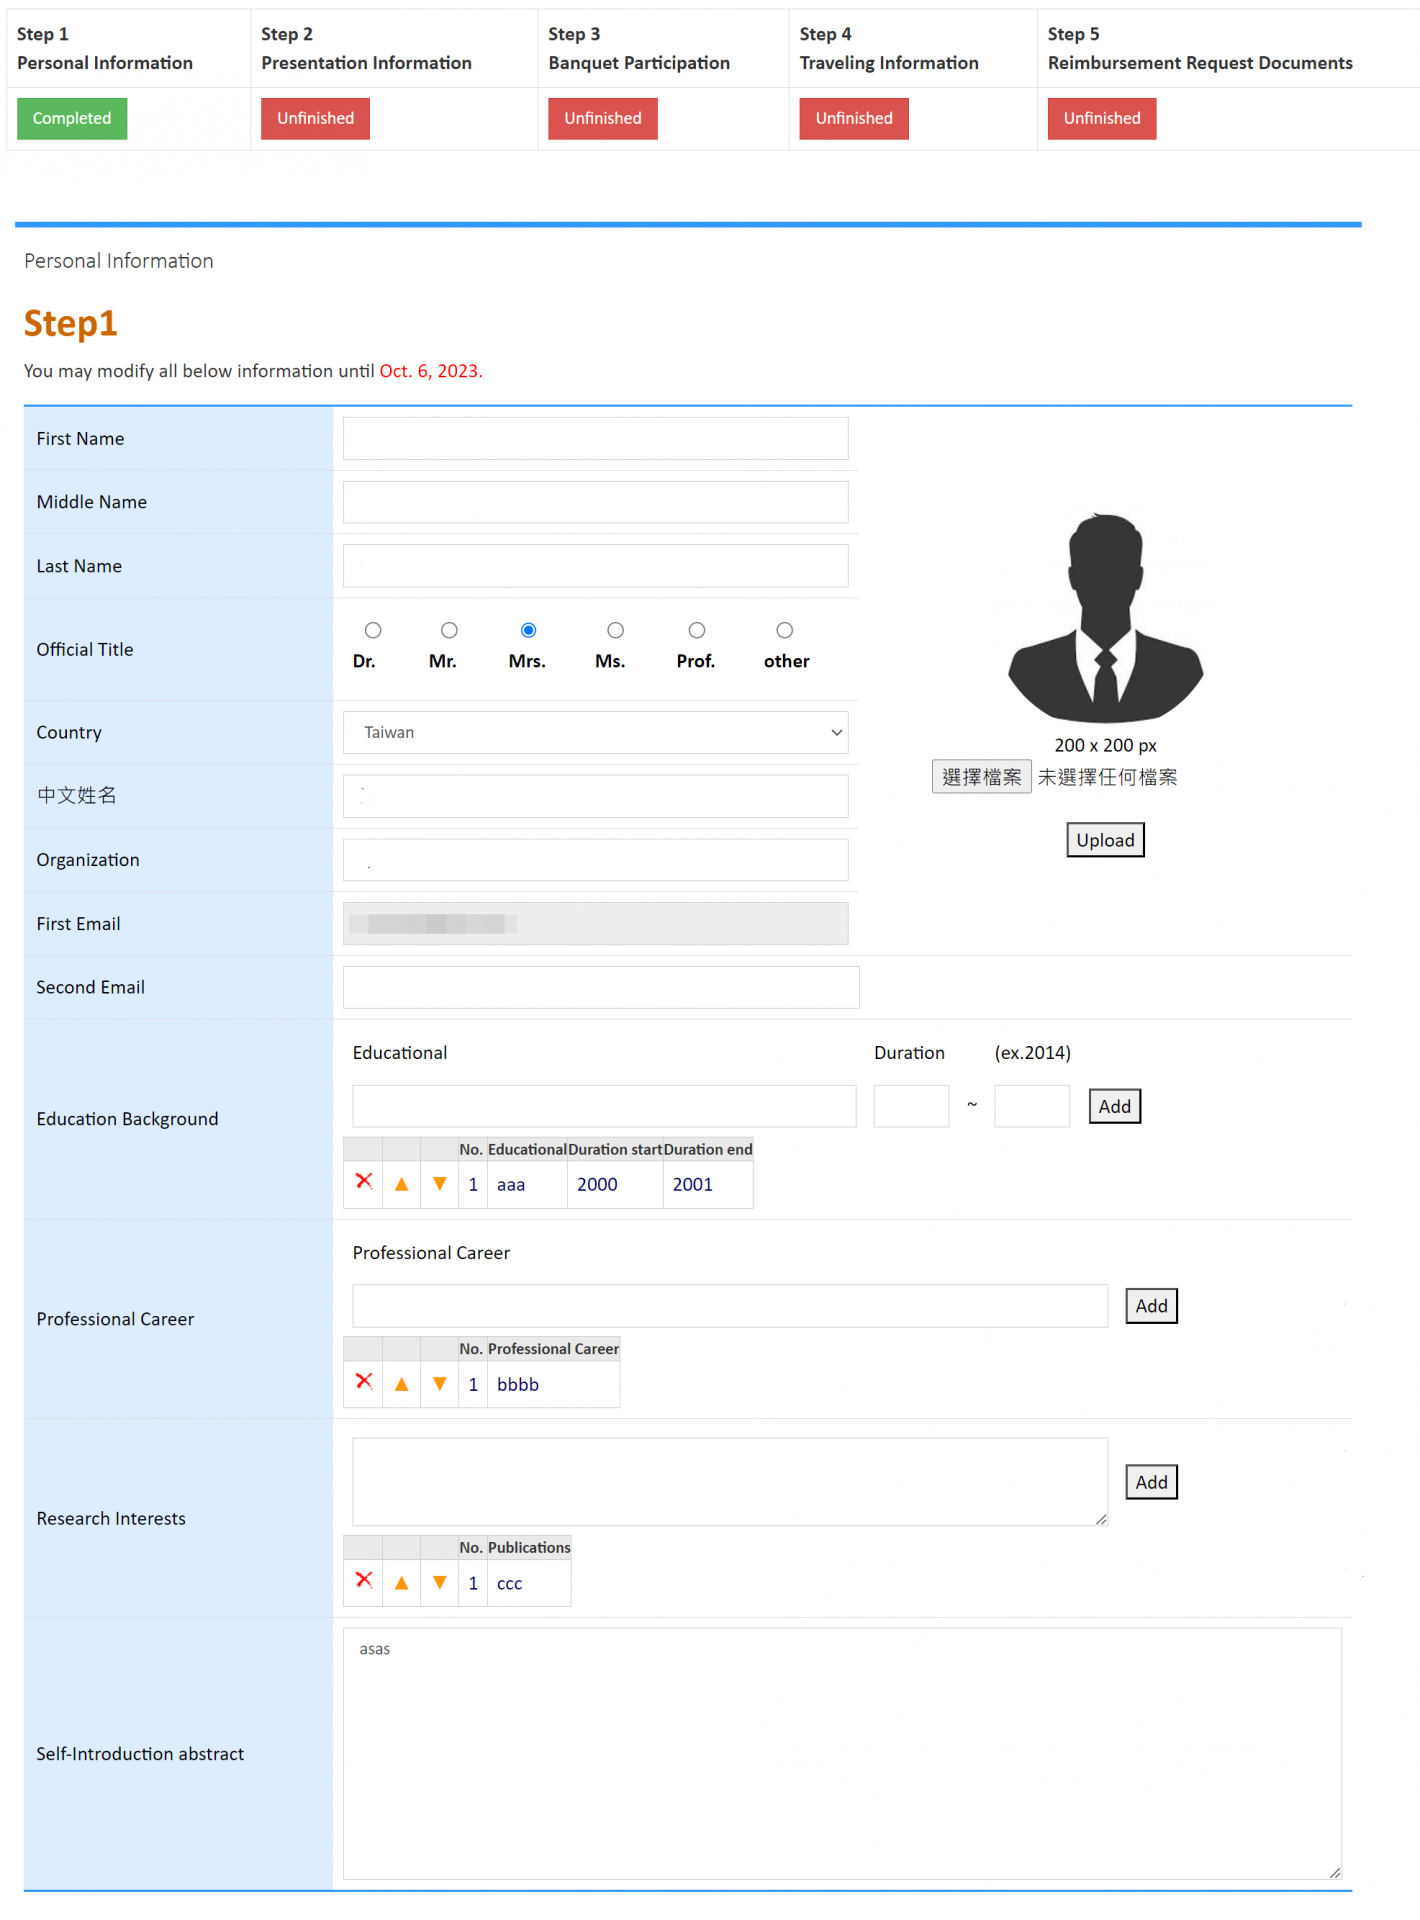Focus the Duration end year input

[1032, 1106]
